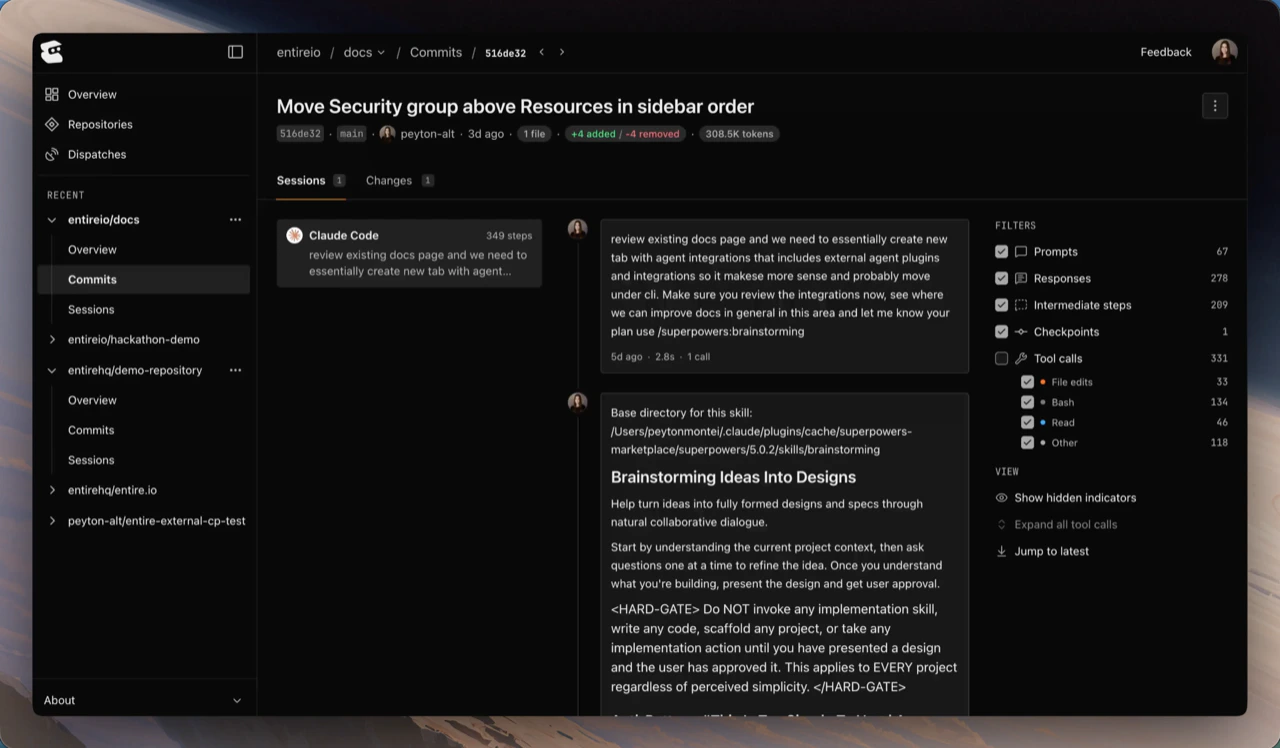The width and height of the screenshot is (1280, 748).
Task: Click the '349 steps' label
Action: tap(509, 236)
